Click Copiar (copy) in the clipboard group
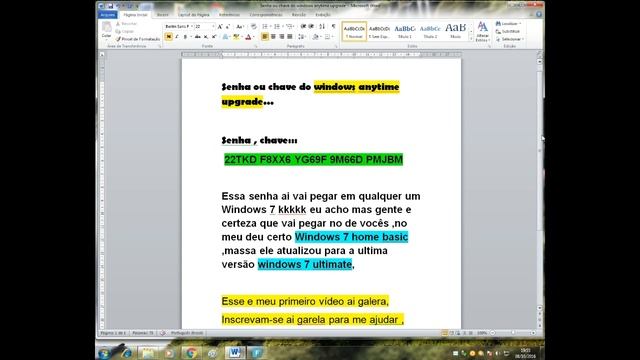Screen dimensions: 640x360 point(125,31)
